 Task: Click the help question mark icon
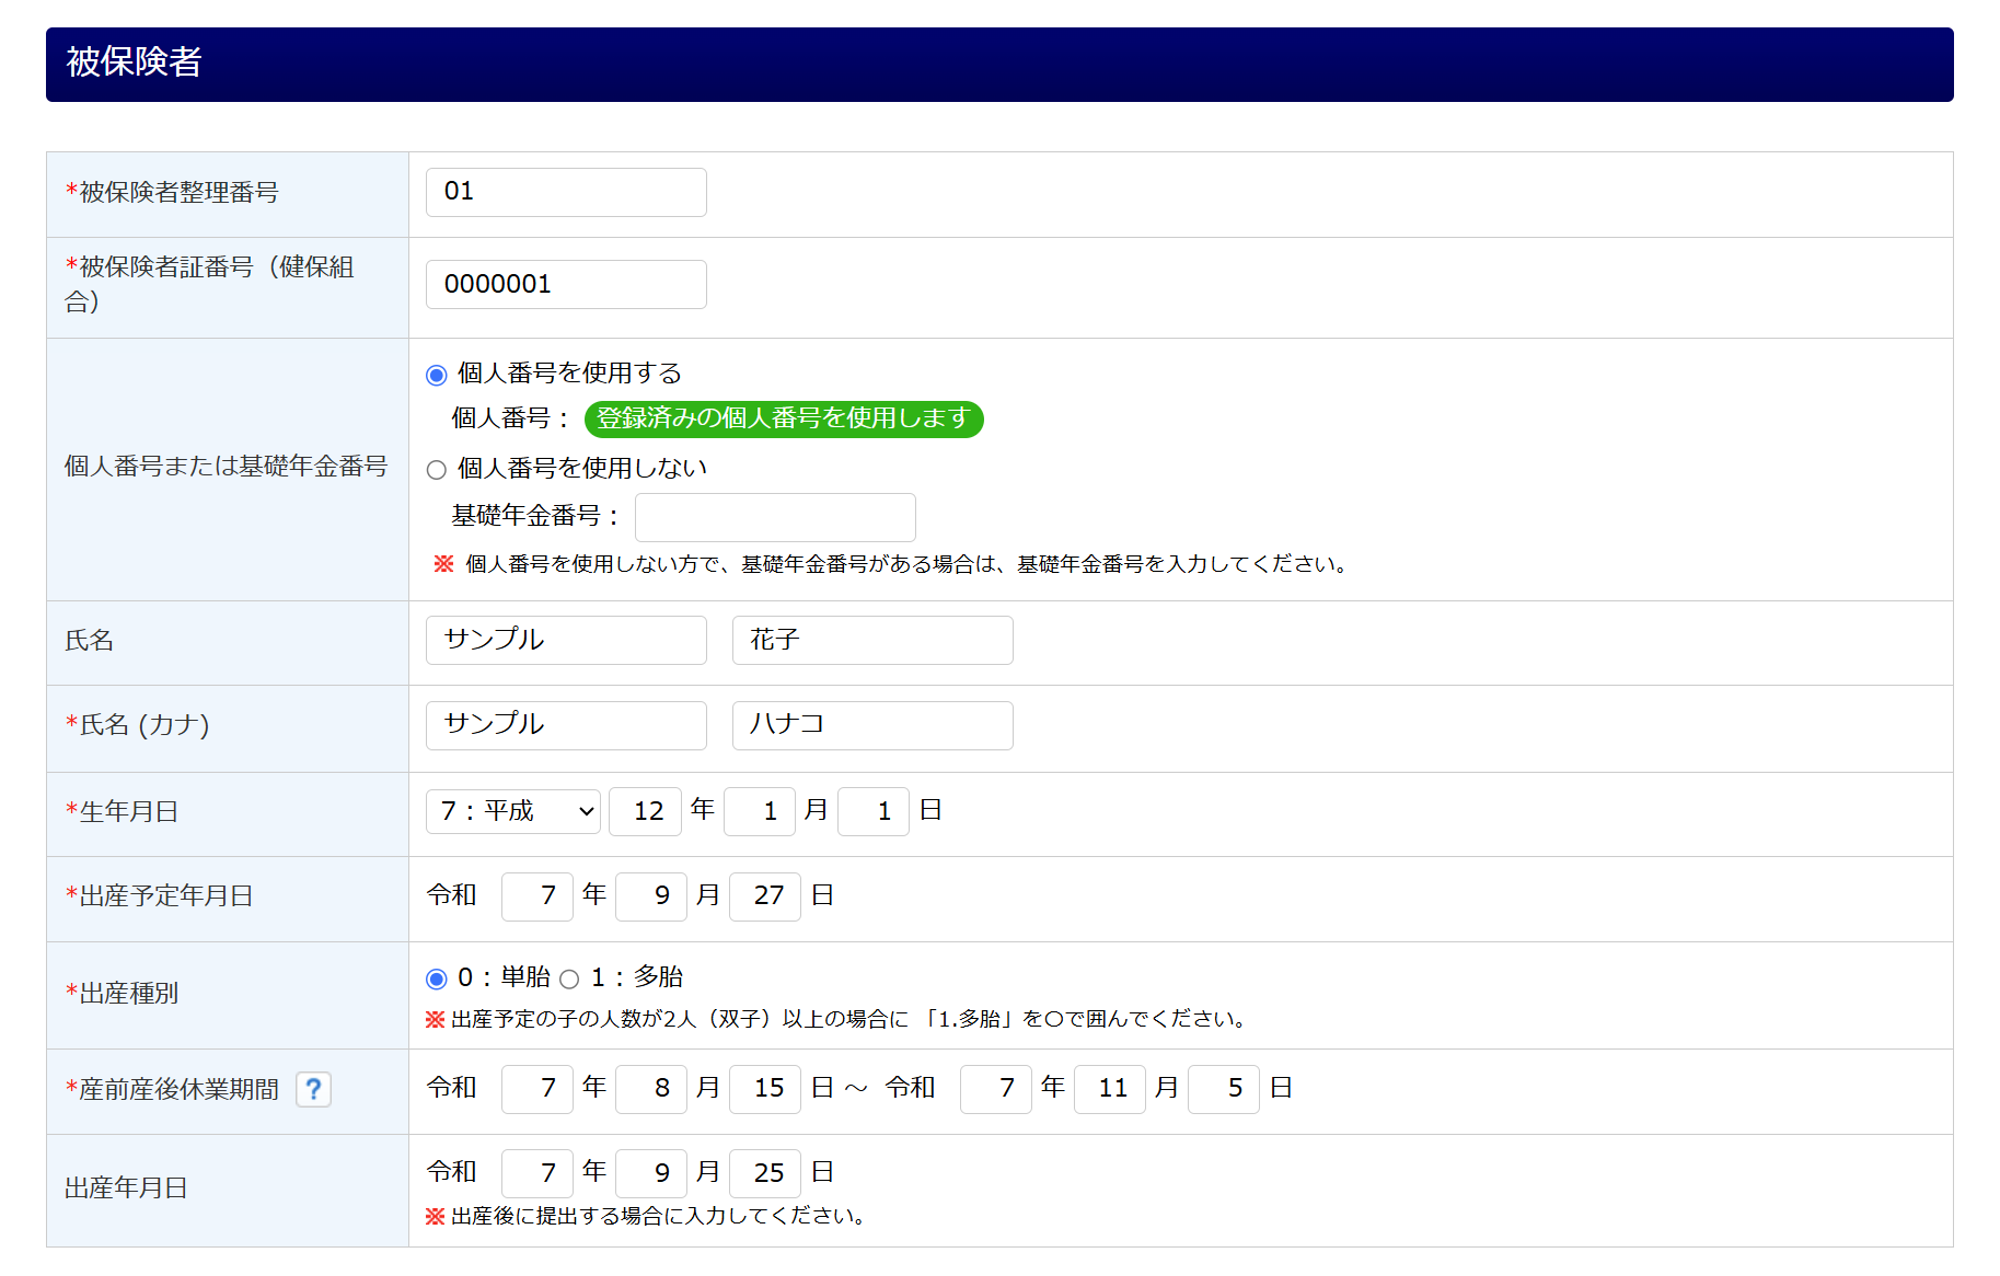point(313,1088)
